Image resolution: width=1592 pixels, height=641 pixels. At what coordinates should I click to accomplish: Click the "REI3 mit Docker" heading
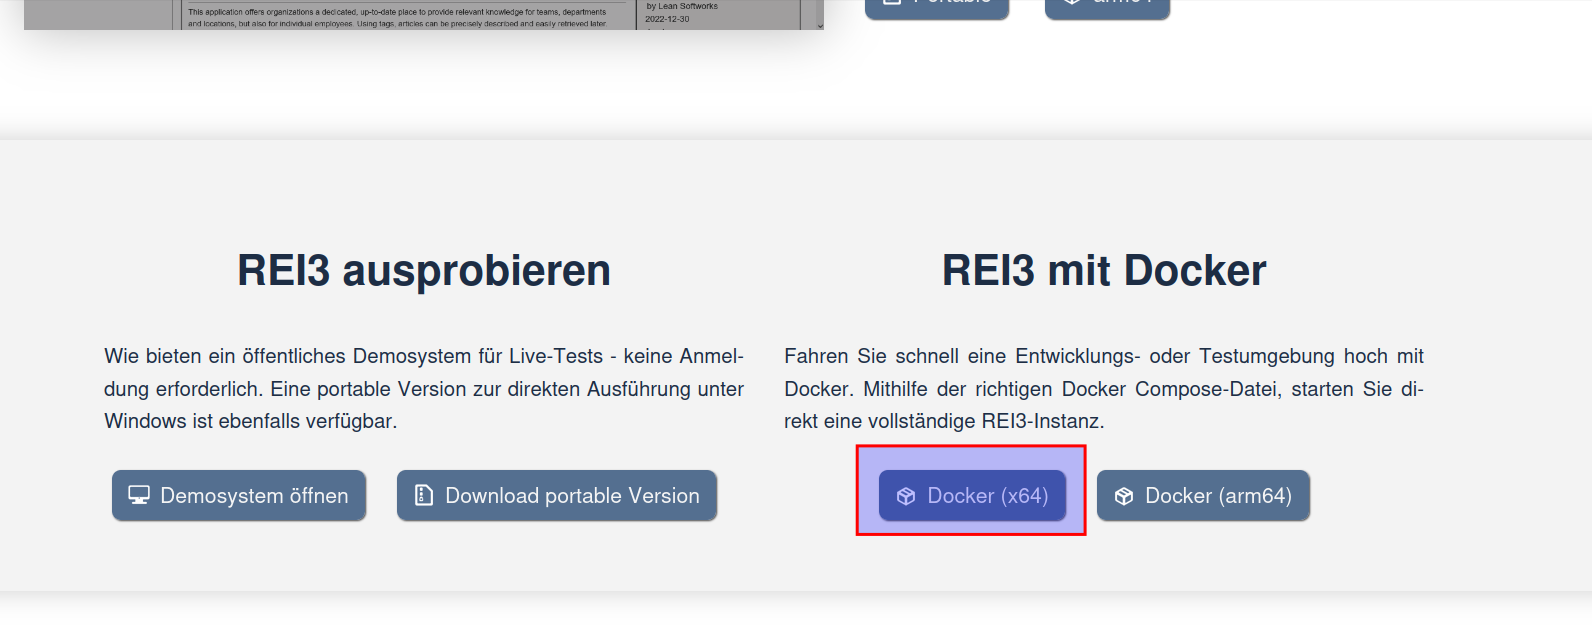(1104, 271)
